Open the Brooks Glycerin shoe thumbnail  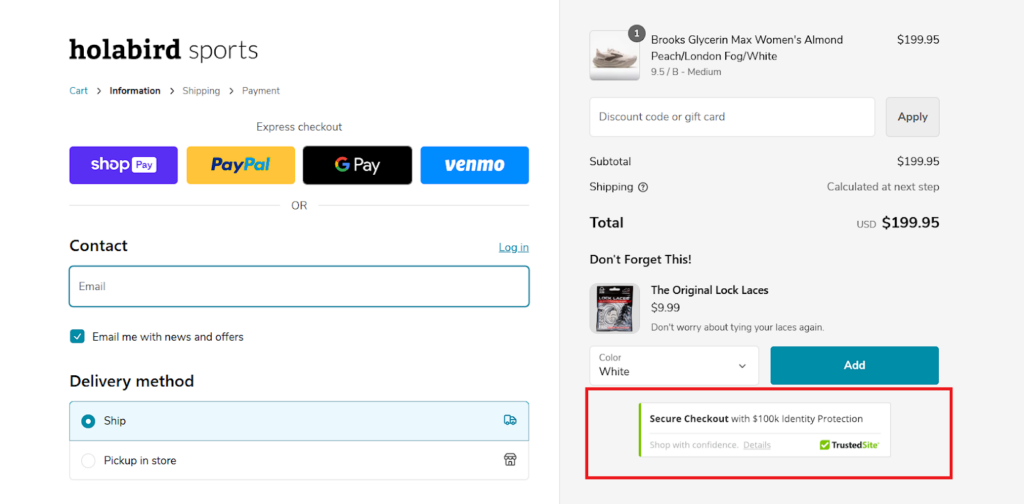(x=615, y=55)
